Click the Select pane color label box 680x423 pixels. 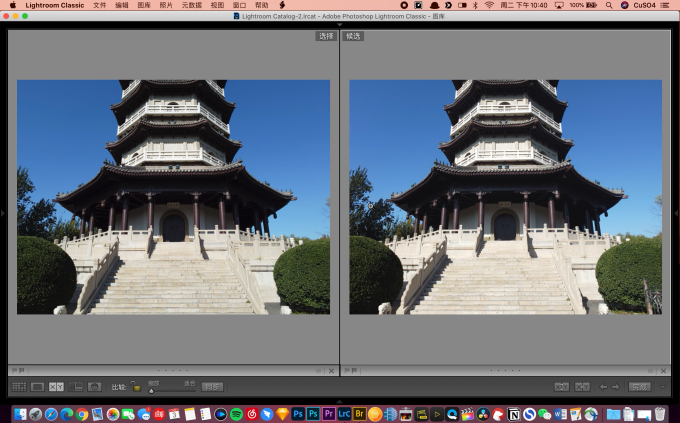(319, 371)
